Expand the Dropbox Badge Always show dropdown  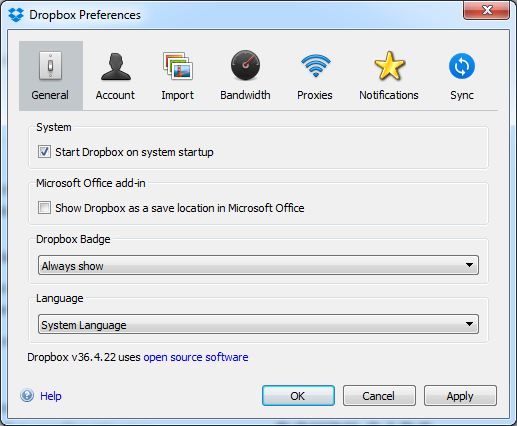pyautogui.click(x=258, y=265)
